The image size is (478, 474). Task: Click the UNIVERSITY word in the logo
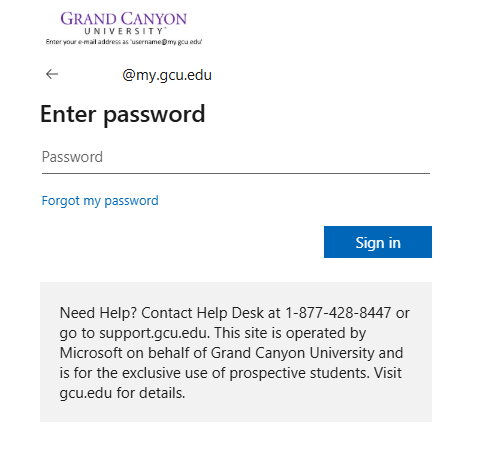(124, 31)
